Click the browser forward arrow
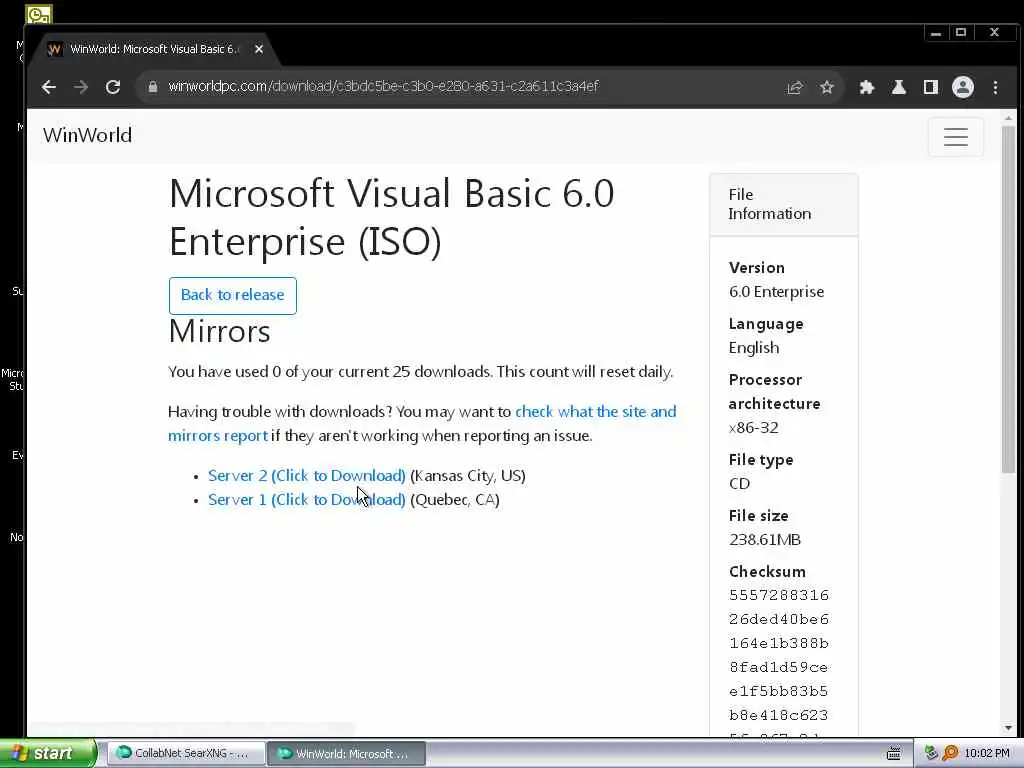Image resolution: width=1024 pixels, height=768 pixels. tap(81, 87)
